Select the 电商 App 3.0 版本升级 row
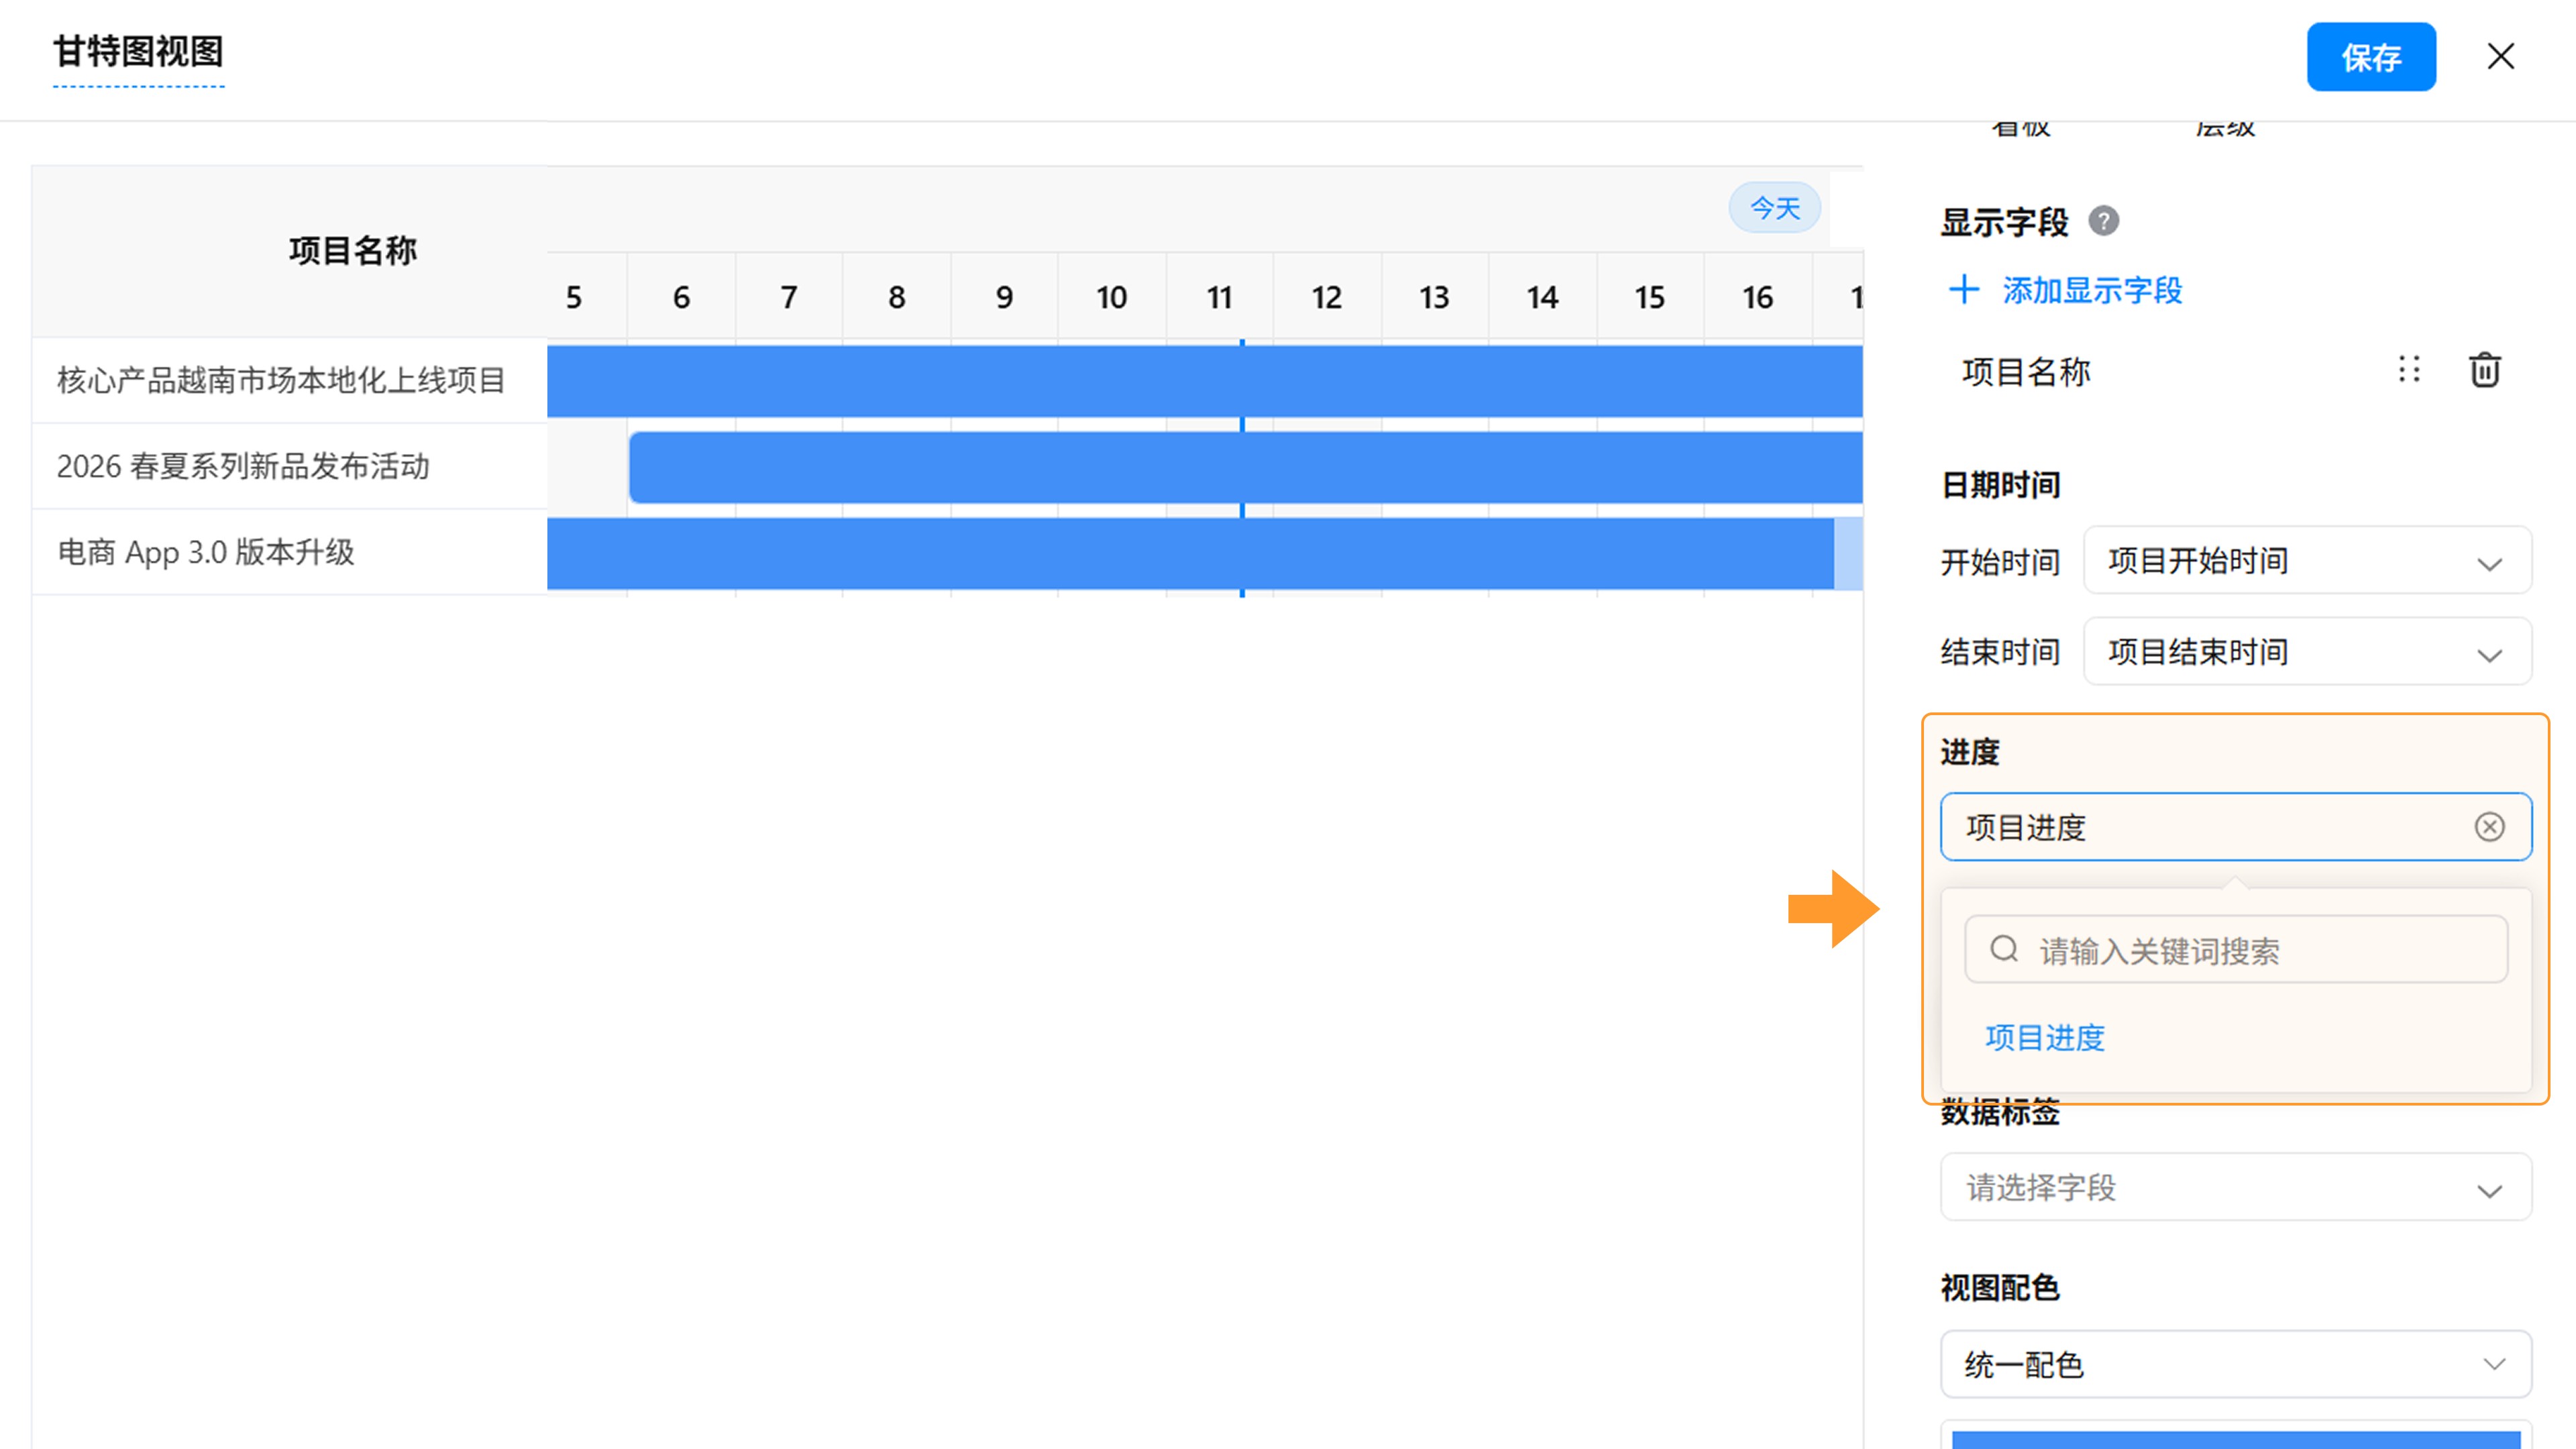The height and width of the screenshot is (1449, 2576). point(206,552)
